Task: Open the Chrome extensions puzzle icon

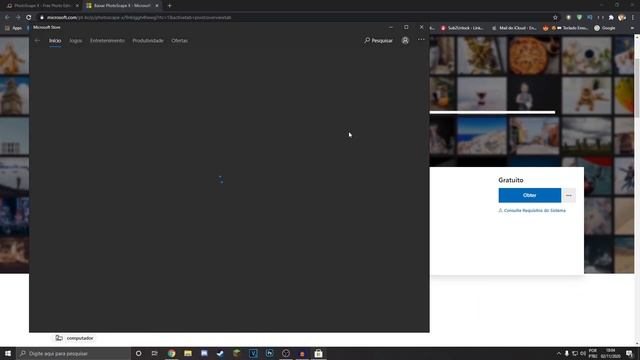Action: (611, 18)
